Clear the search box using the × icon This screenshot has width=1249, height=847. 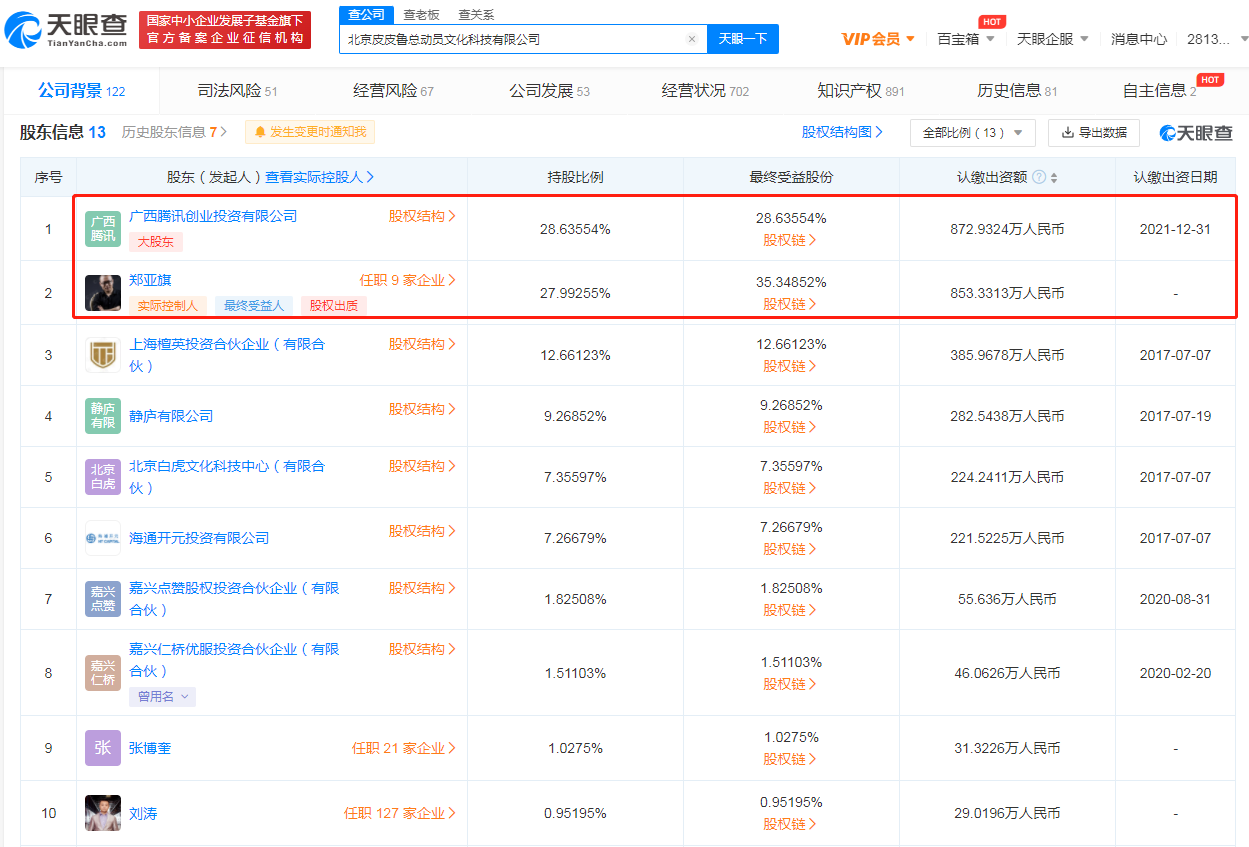[691, 38]
